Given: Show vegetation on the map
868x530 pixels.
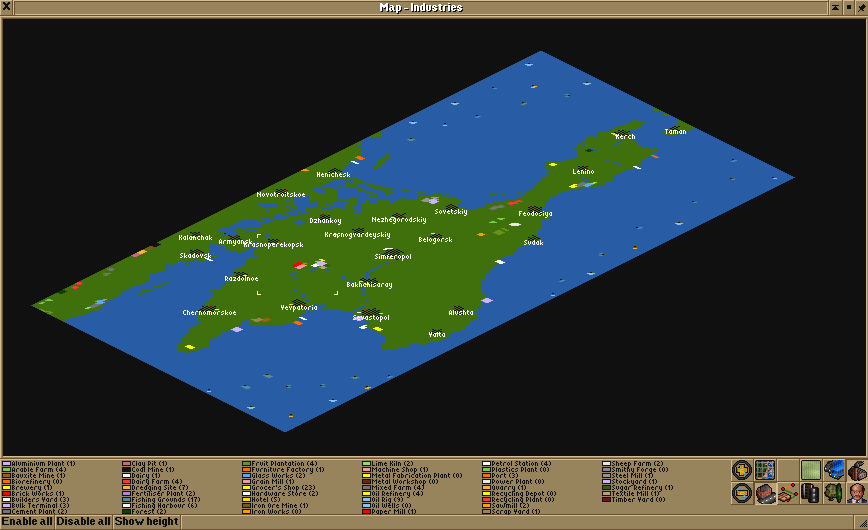Looking at the screenshot, I should [834, 493].
